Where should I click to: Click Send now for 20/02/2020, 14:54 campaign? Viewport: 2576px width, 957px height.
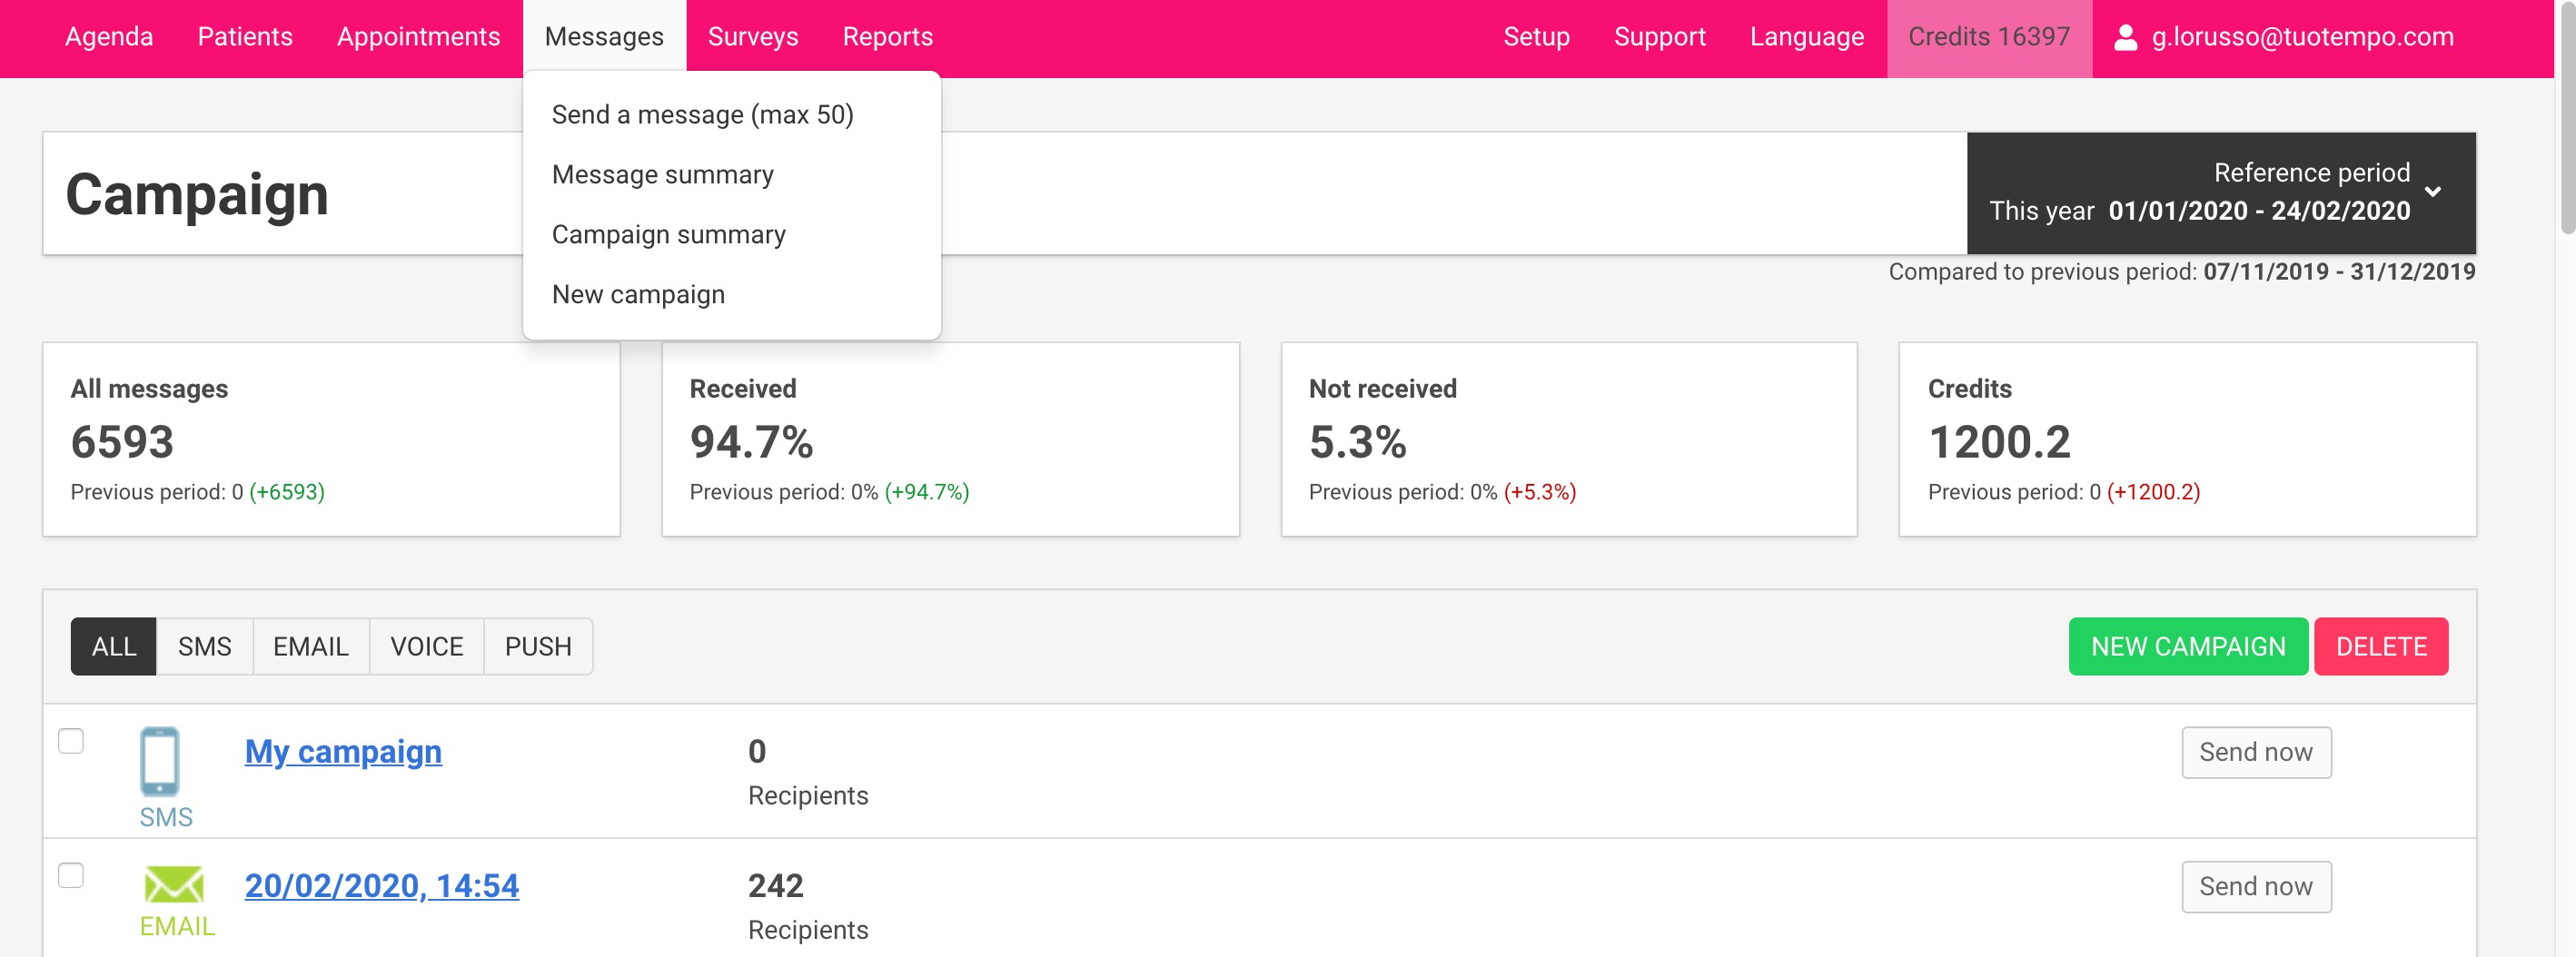[x=2256, y=886]
